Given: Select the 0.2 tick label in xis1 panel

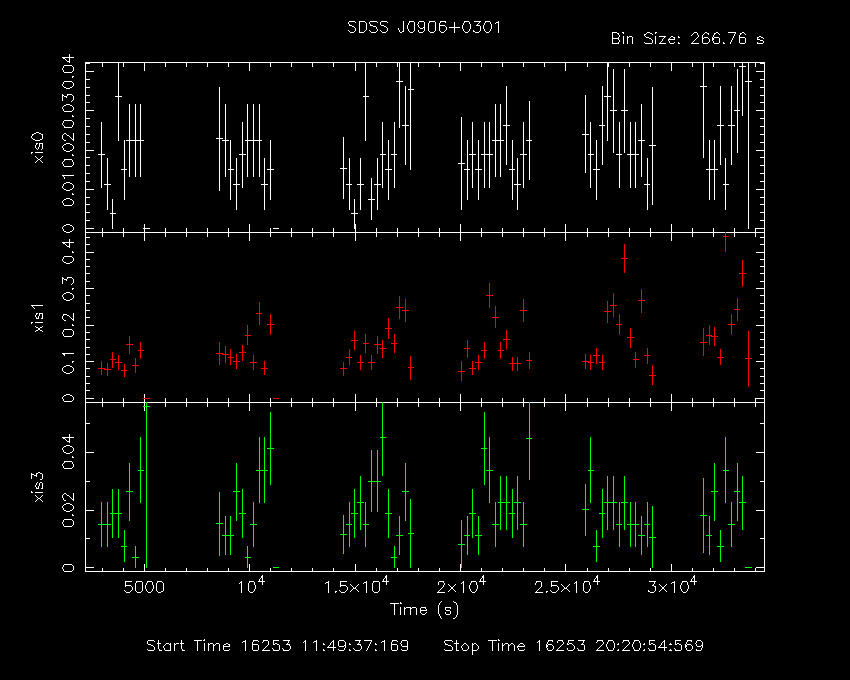Looking at the screenshot, I should 68,325.
